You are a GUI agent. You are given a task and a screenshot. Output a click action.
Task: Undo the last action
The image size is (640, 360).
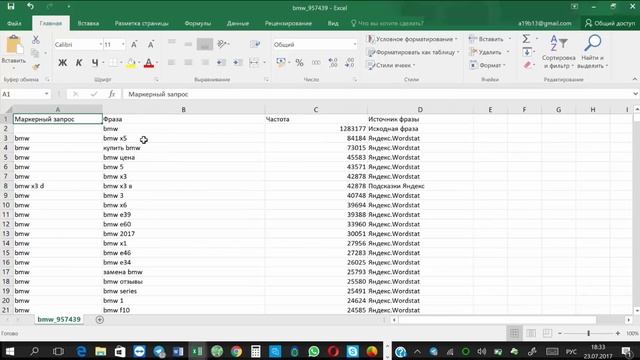tap(30, 7)
